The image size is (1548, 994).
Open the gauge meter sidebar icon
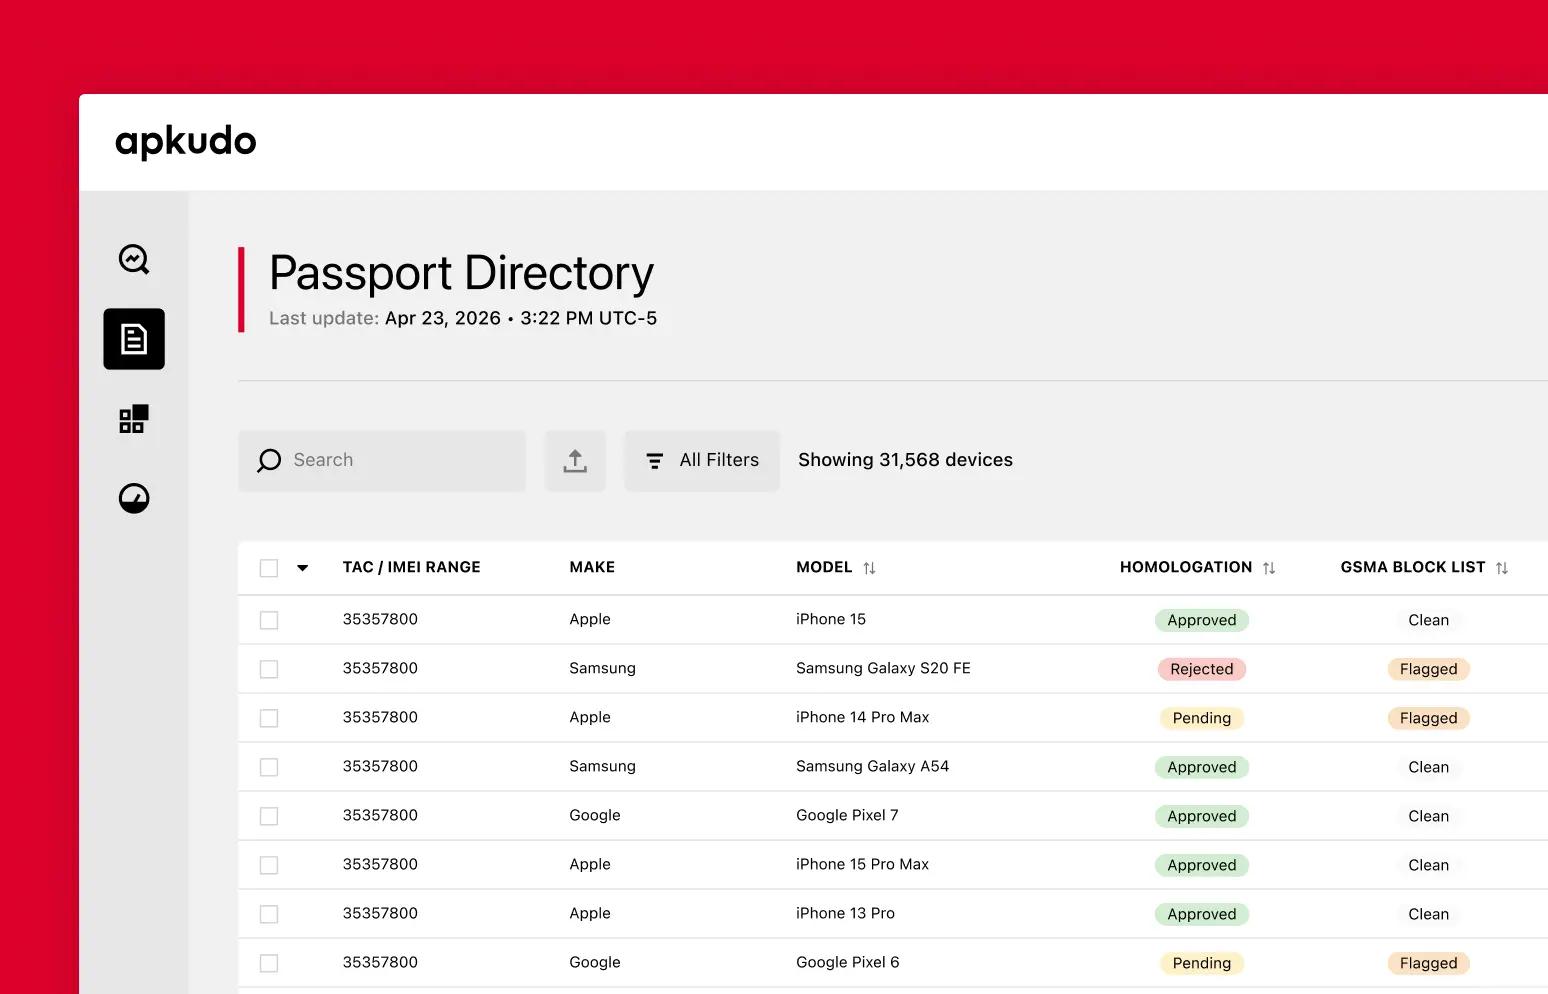tap(134, 498)
